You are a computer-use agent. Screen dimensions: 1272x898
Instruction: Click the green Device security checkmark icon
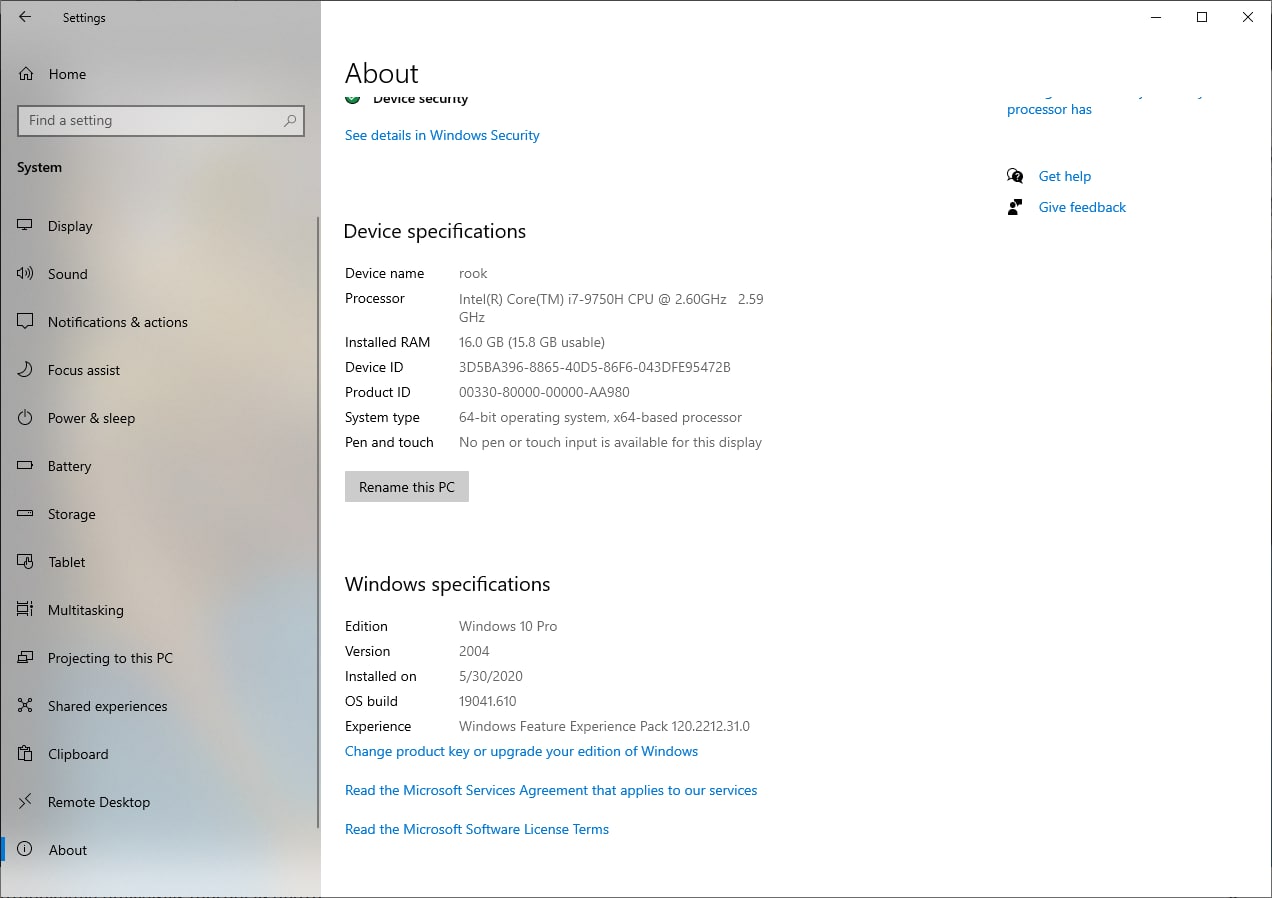[352, 98]
